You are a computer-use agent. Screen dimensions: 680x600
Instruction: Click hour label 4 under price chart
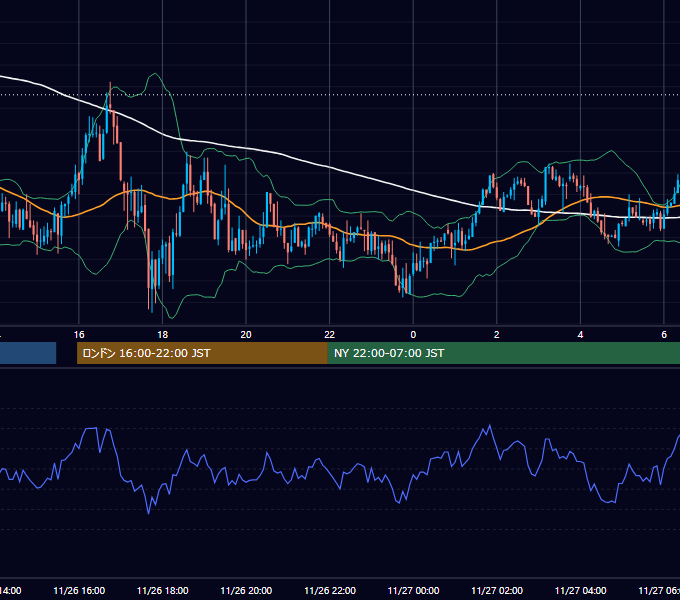click(580, 335)
